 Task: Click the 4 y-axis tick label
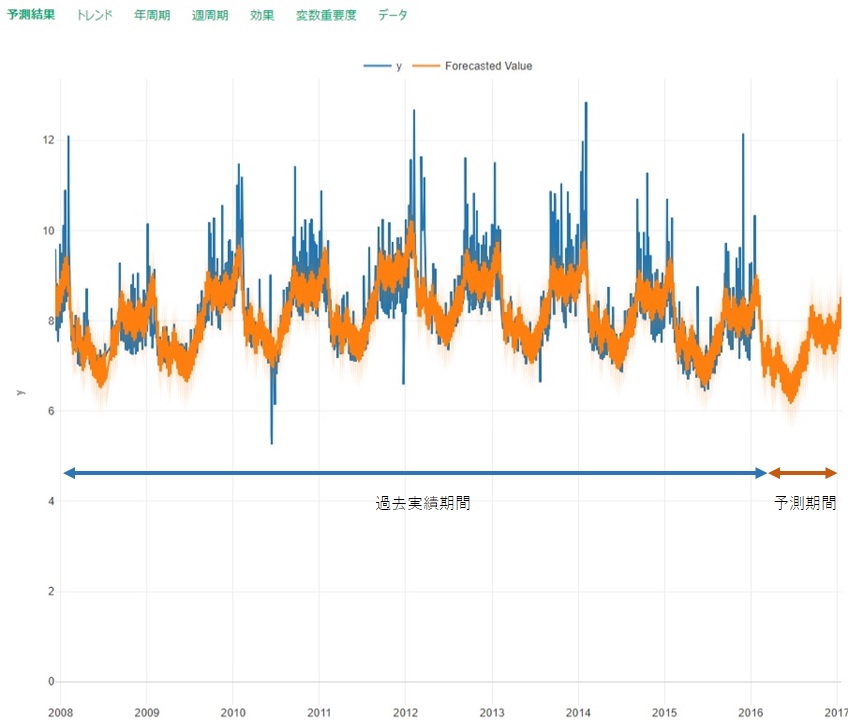51,501
